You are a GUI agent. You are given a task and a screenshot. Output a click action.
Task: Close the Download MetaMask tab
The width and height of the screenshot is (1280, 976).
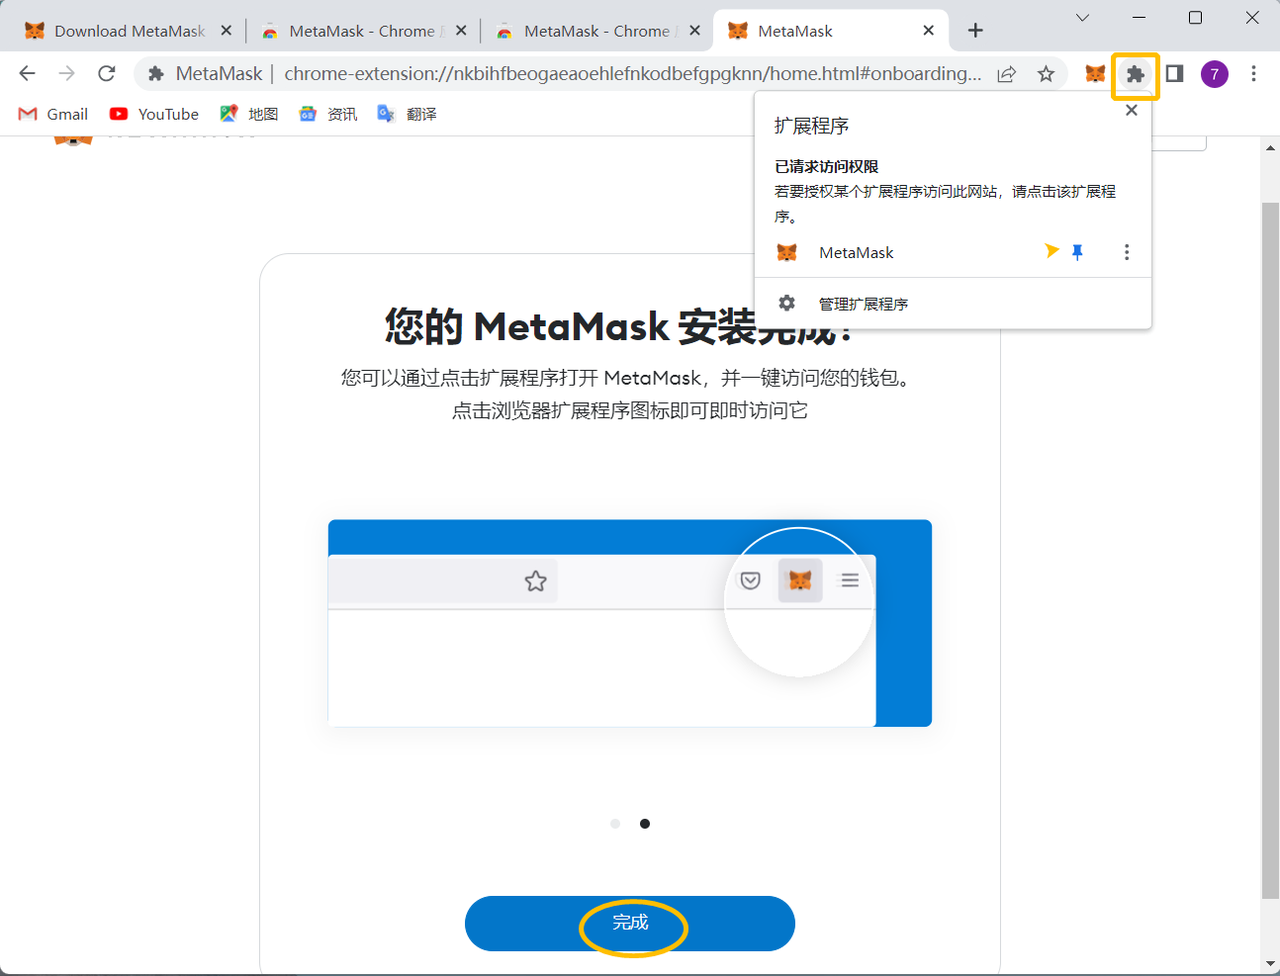(226, 31)
